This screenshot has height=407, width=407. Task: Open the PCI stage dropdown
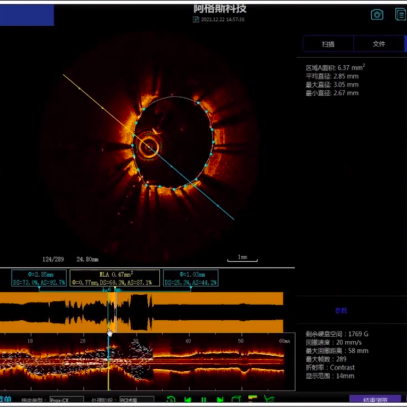(x=137, y=400)
